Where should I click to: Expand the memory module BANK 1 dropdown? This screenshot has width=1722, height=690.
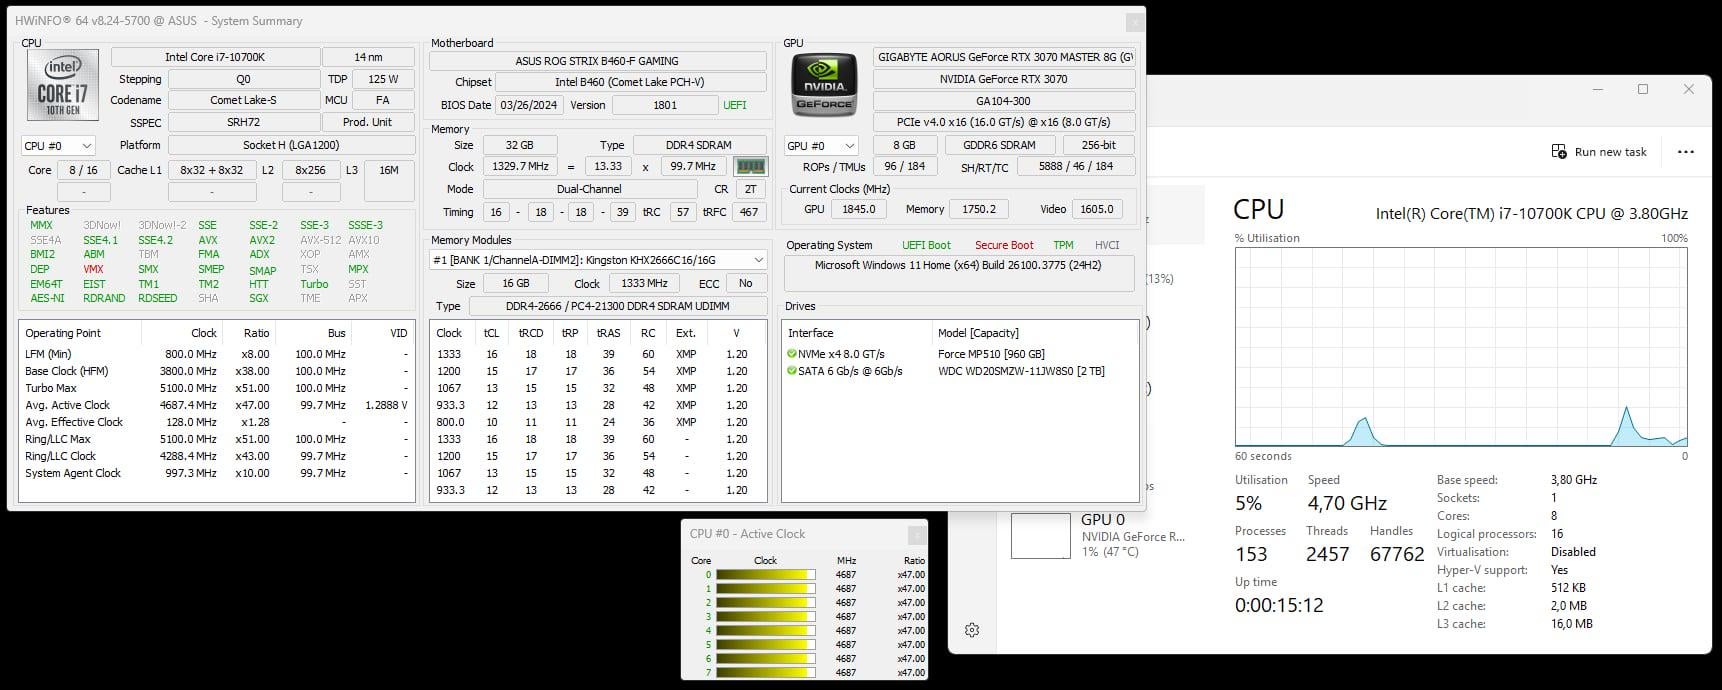coord(598,259)
